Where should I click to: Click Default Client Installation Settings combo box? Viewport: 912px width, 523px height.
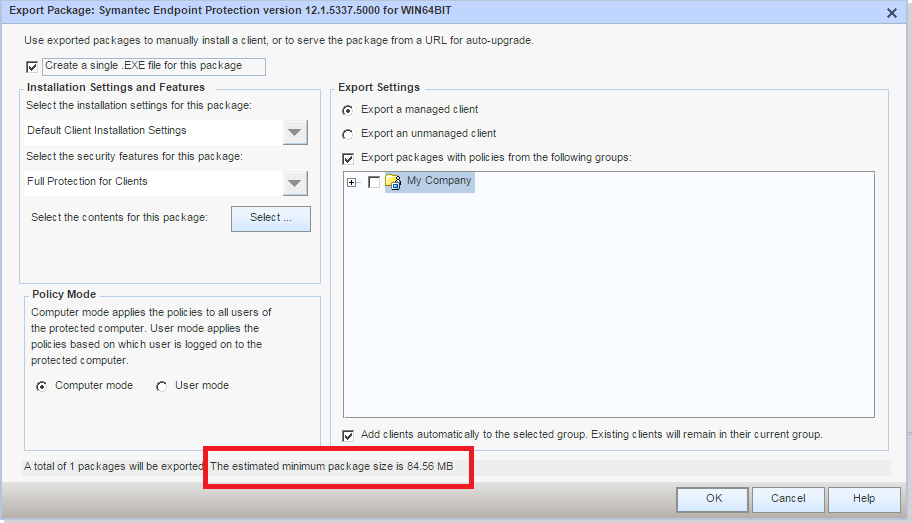click(166, 132)
